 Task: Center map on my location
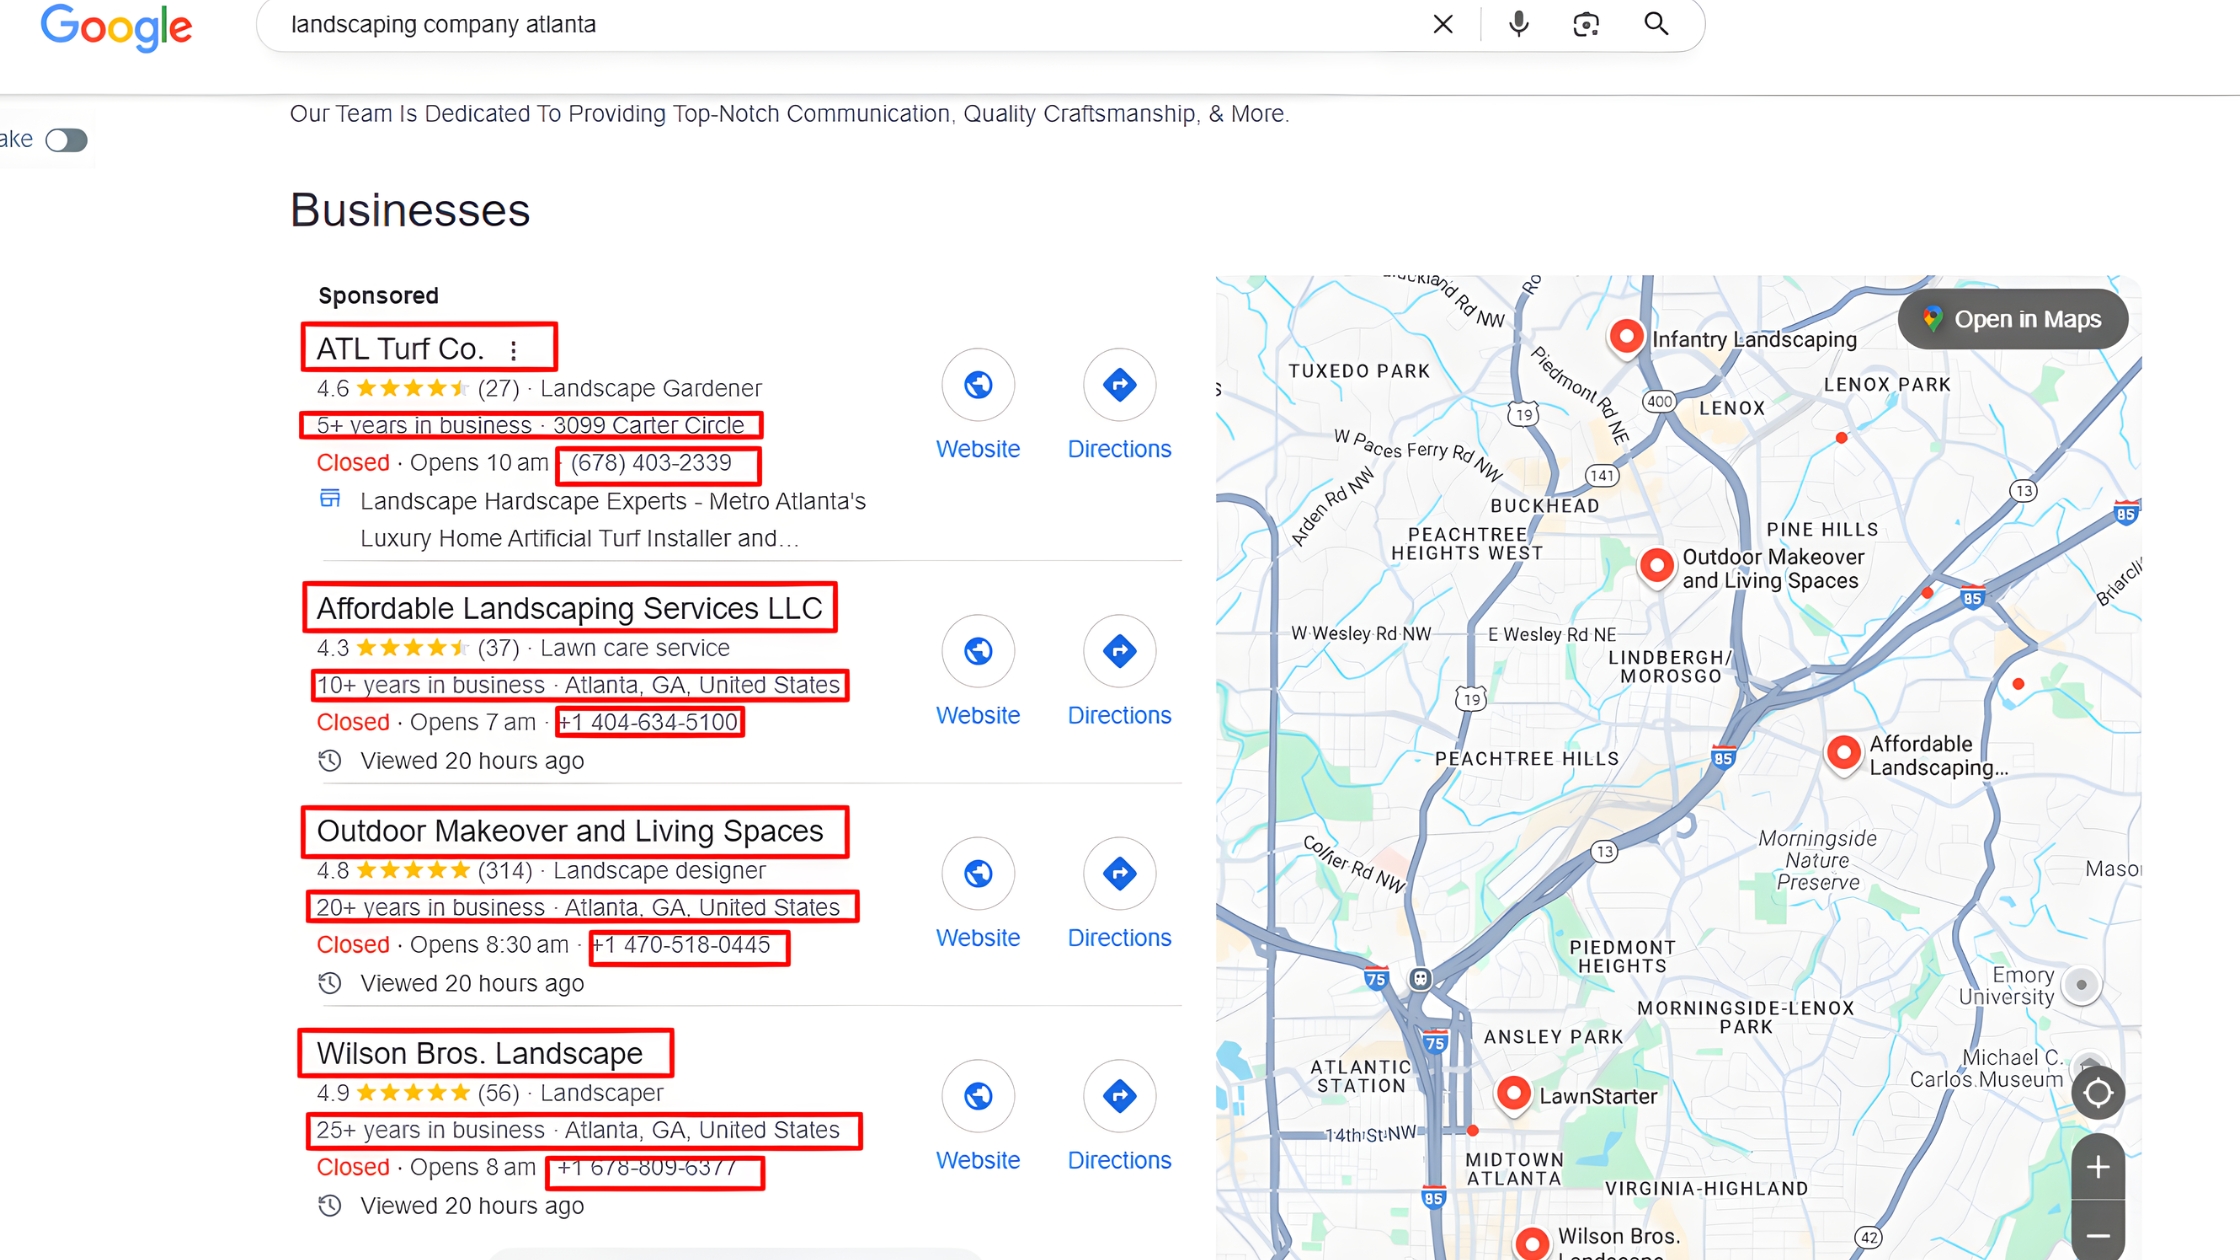tap(2098, 1093)
